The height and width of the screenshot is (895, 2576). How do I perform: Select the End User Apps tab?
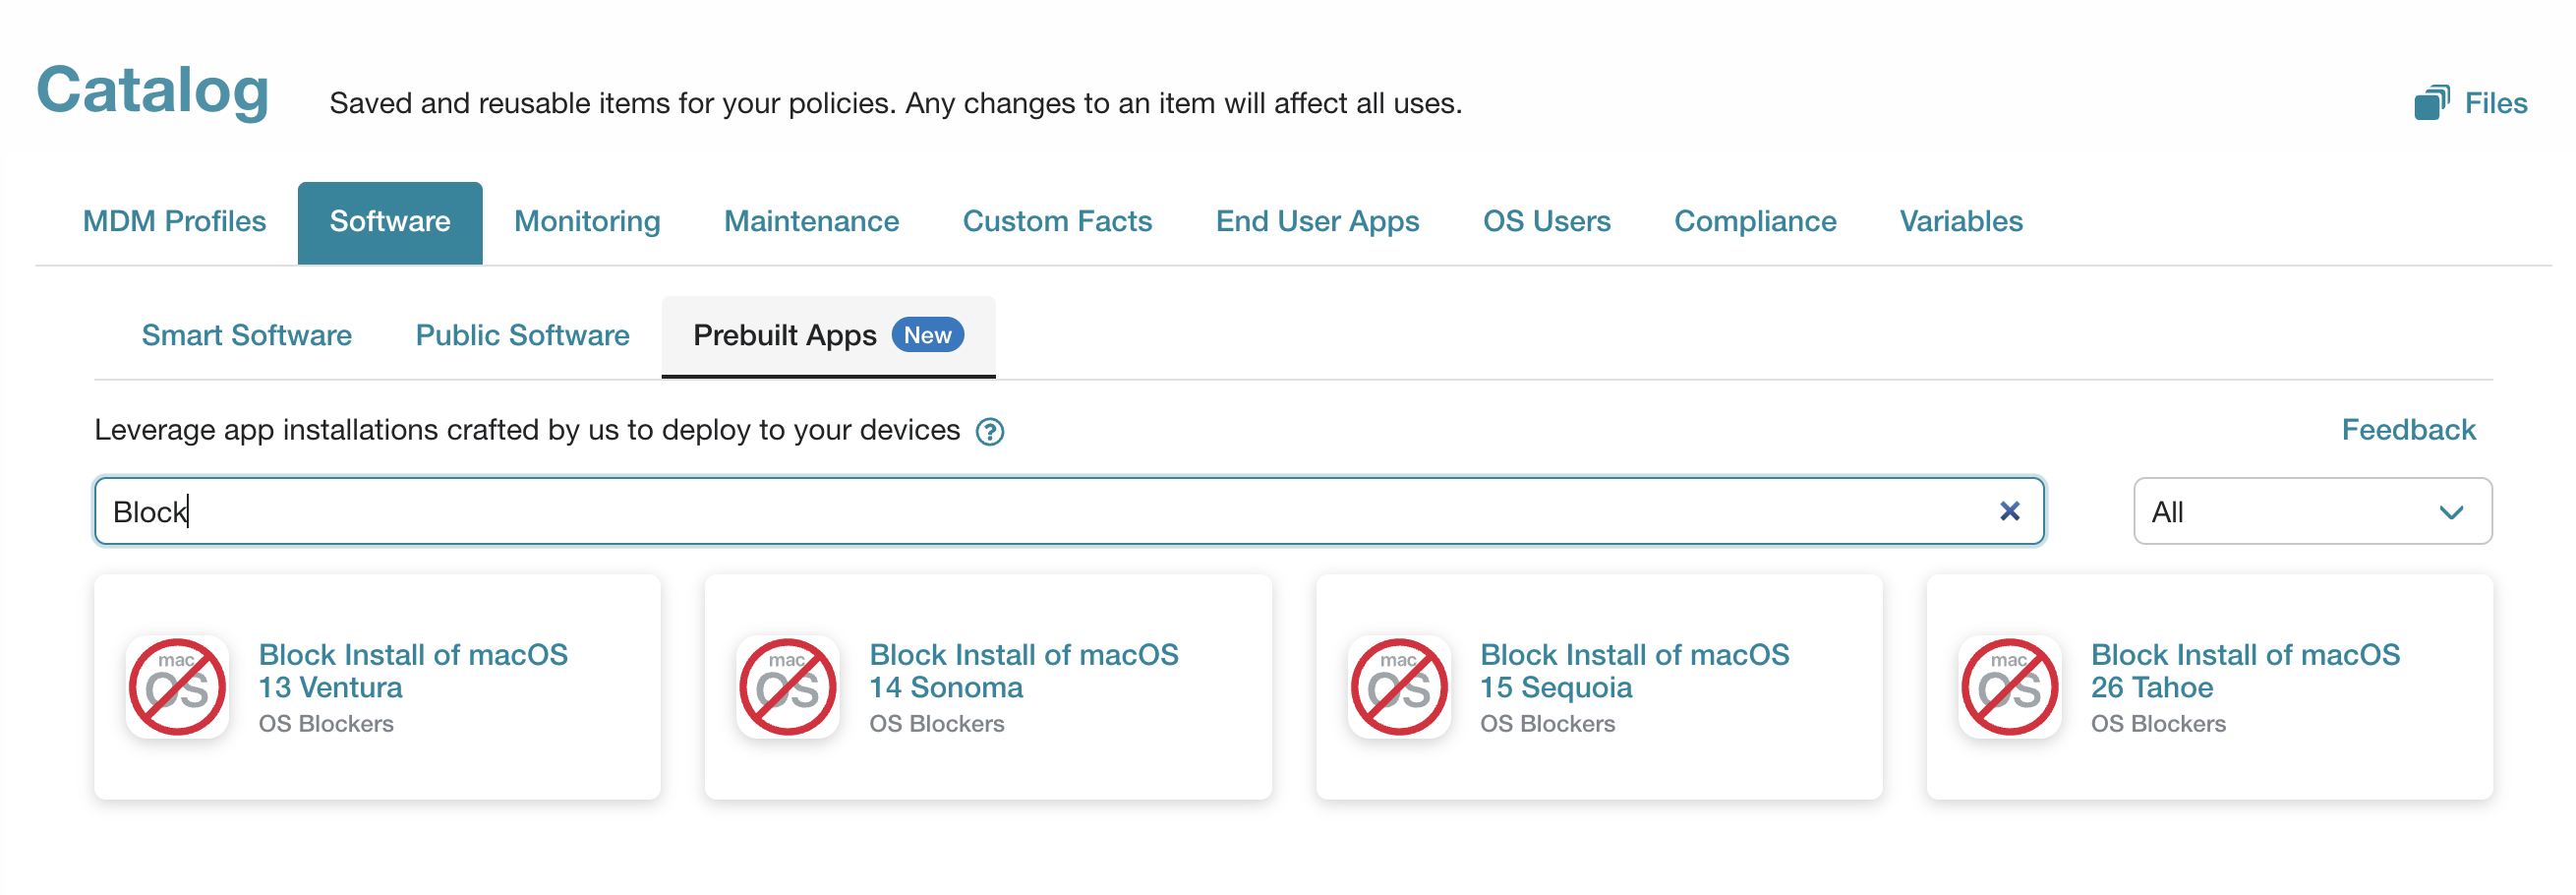pyautogui.click(x=1317, y=221)
